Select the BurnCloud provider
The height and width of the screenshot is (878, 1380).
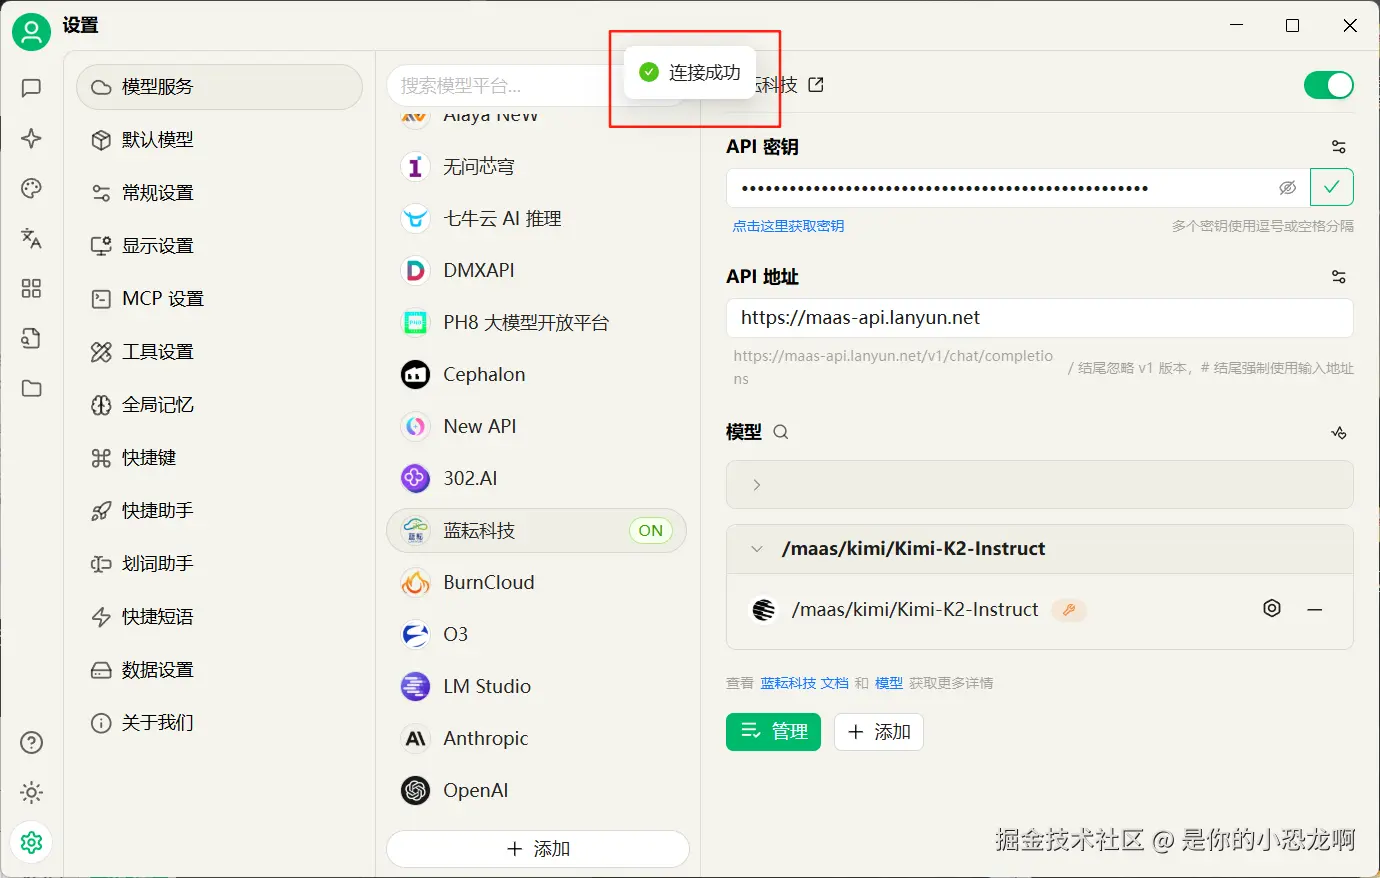tap(537, 582)
